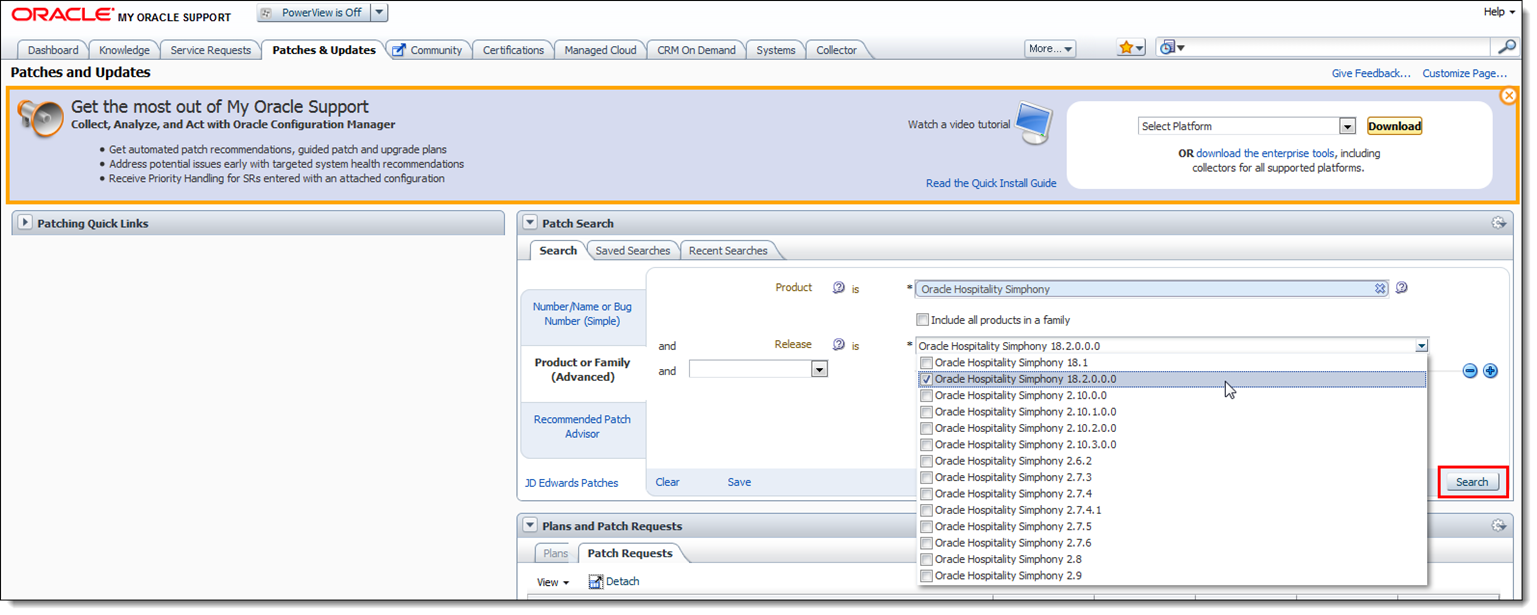Open the Service Requests tab
1537x615 pixels.
click(210, 49)
